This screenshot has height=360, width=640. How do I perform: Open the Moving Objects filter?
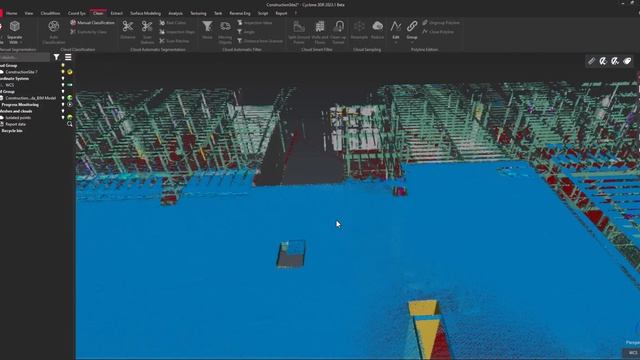tap(225, 32)
